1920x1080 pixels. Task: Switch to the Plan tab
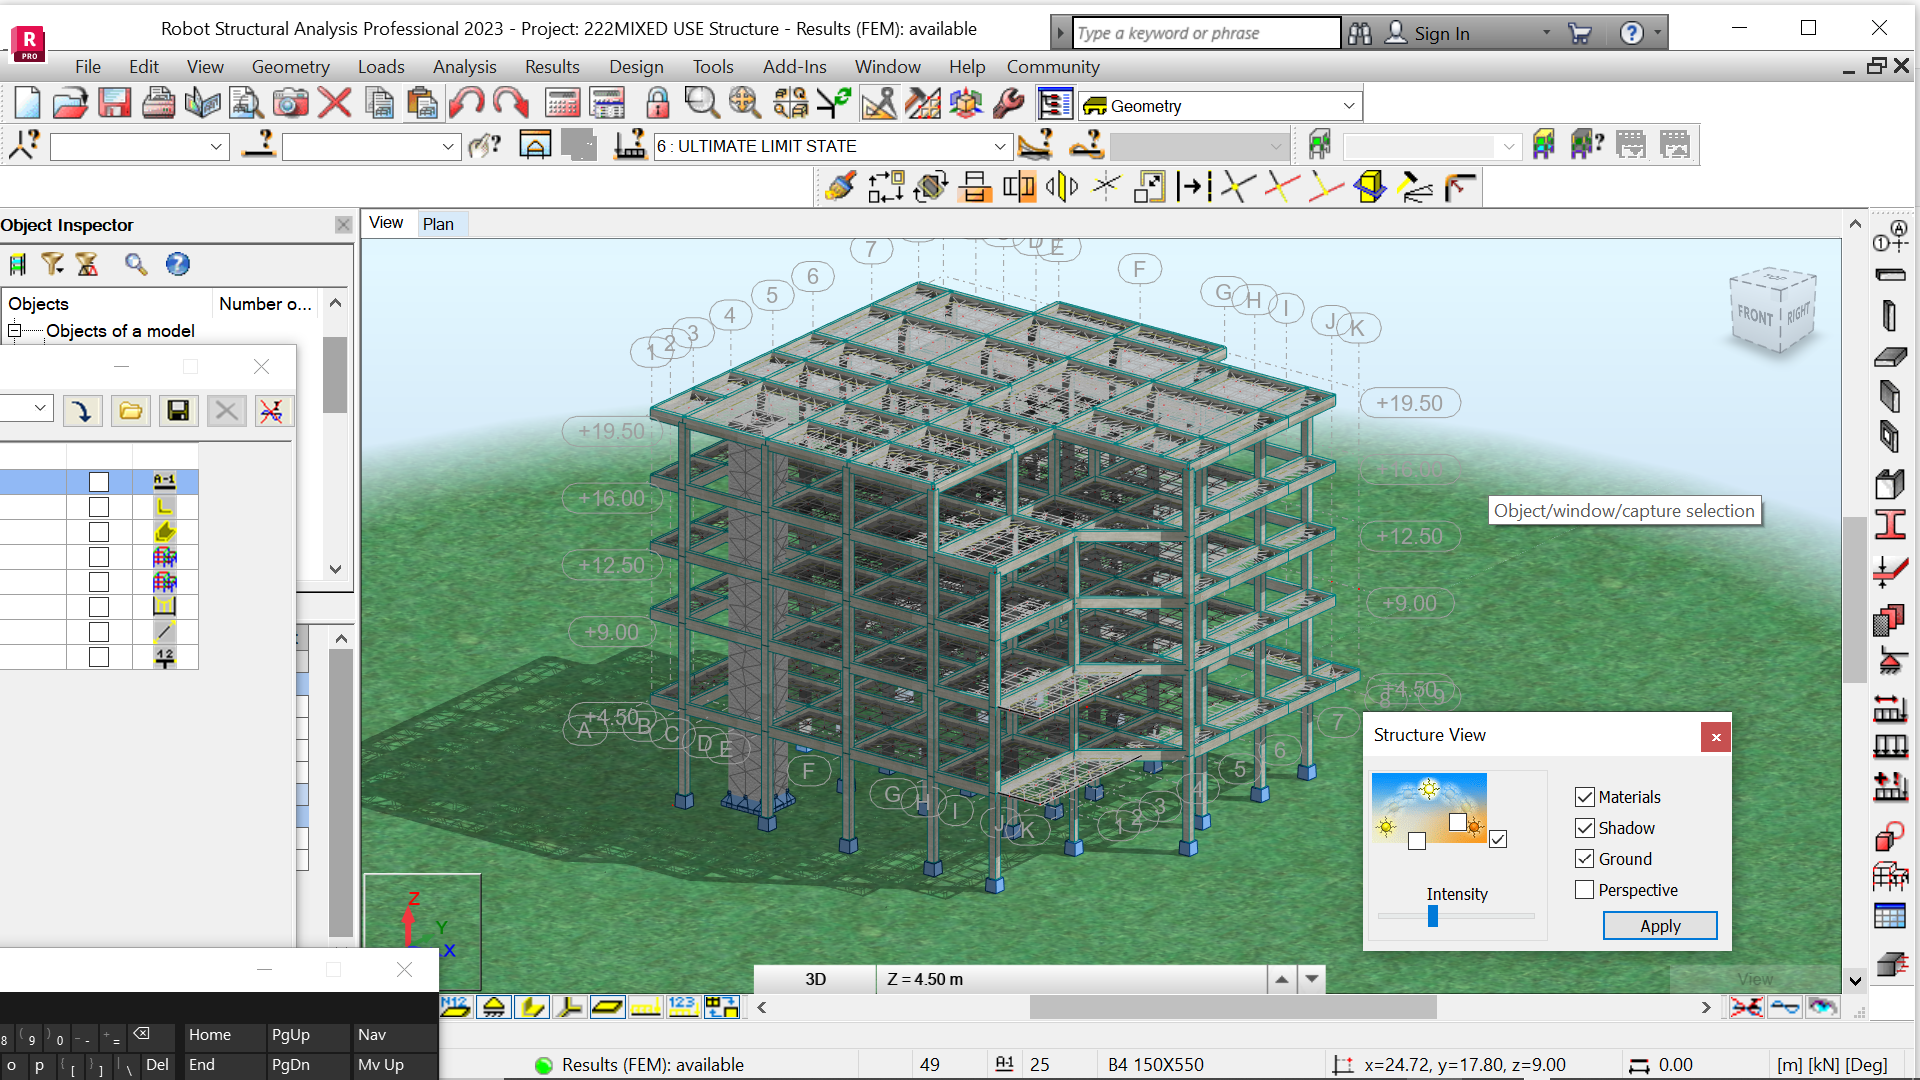pyautogui.click(x=438, y=224)
